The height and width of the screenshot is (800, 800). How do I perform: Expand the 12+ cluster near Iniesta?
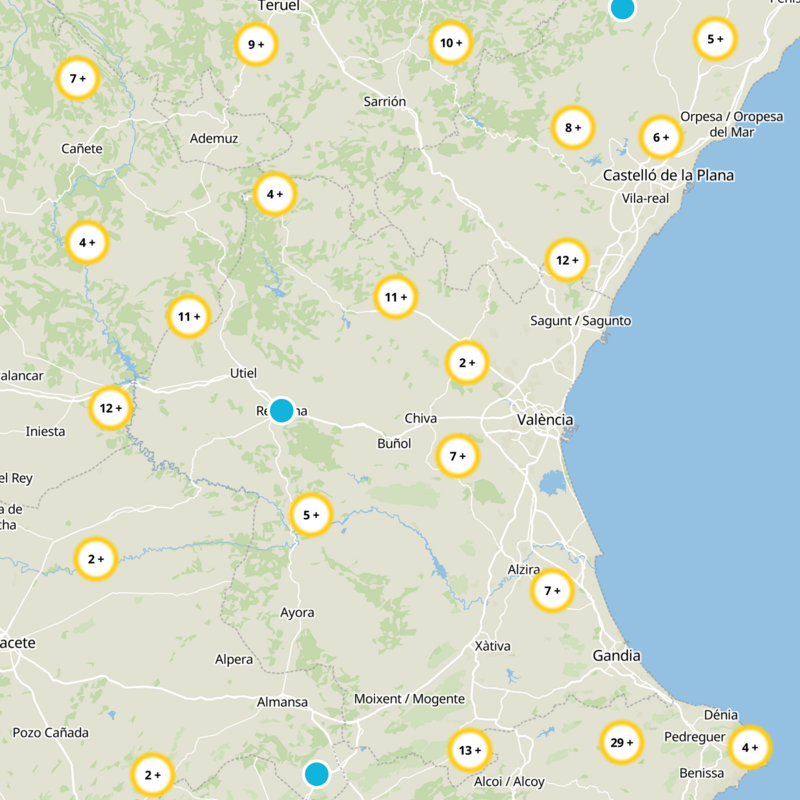click(x=111, y=408)
